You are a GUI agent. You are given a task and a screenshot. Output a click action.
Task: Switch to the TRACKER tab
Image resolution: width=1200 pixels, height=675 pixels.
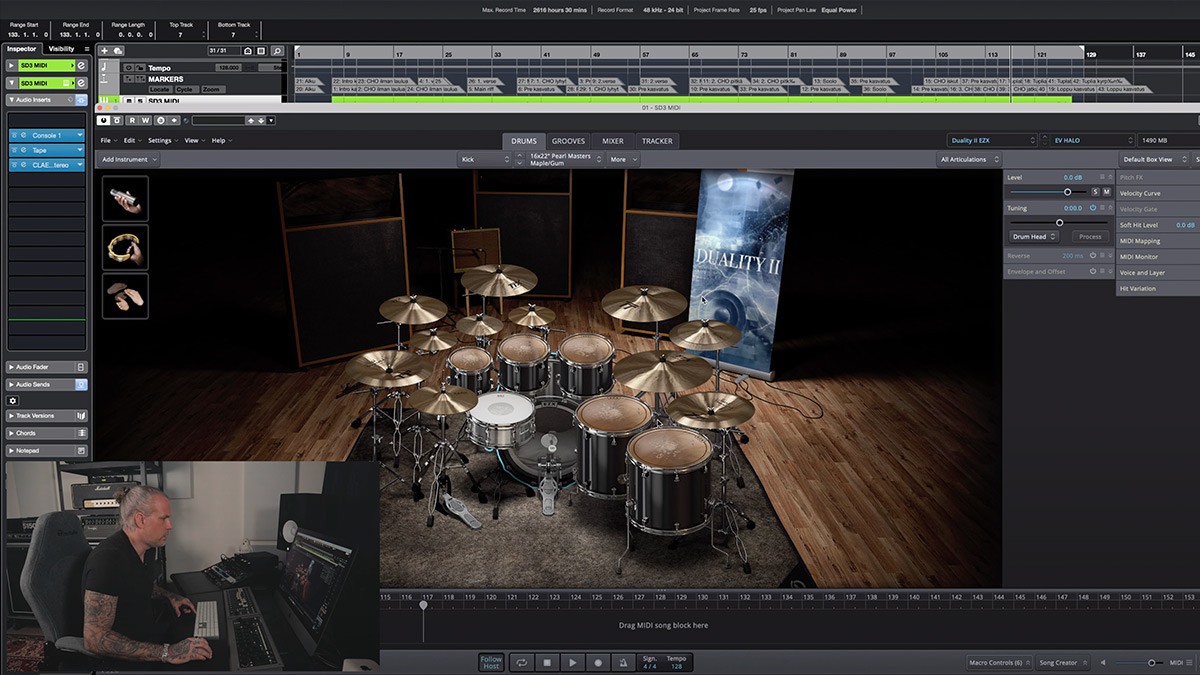[657, 141]
